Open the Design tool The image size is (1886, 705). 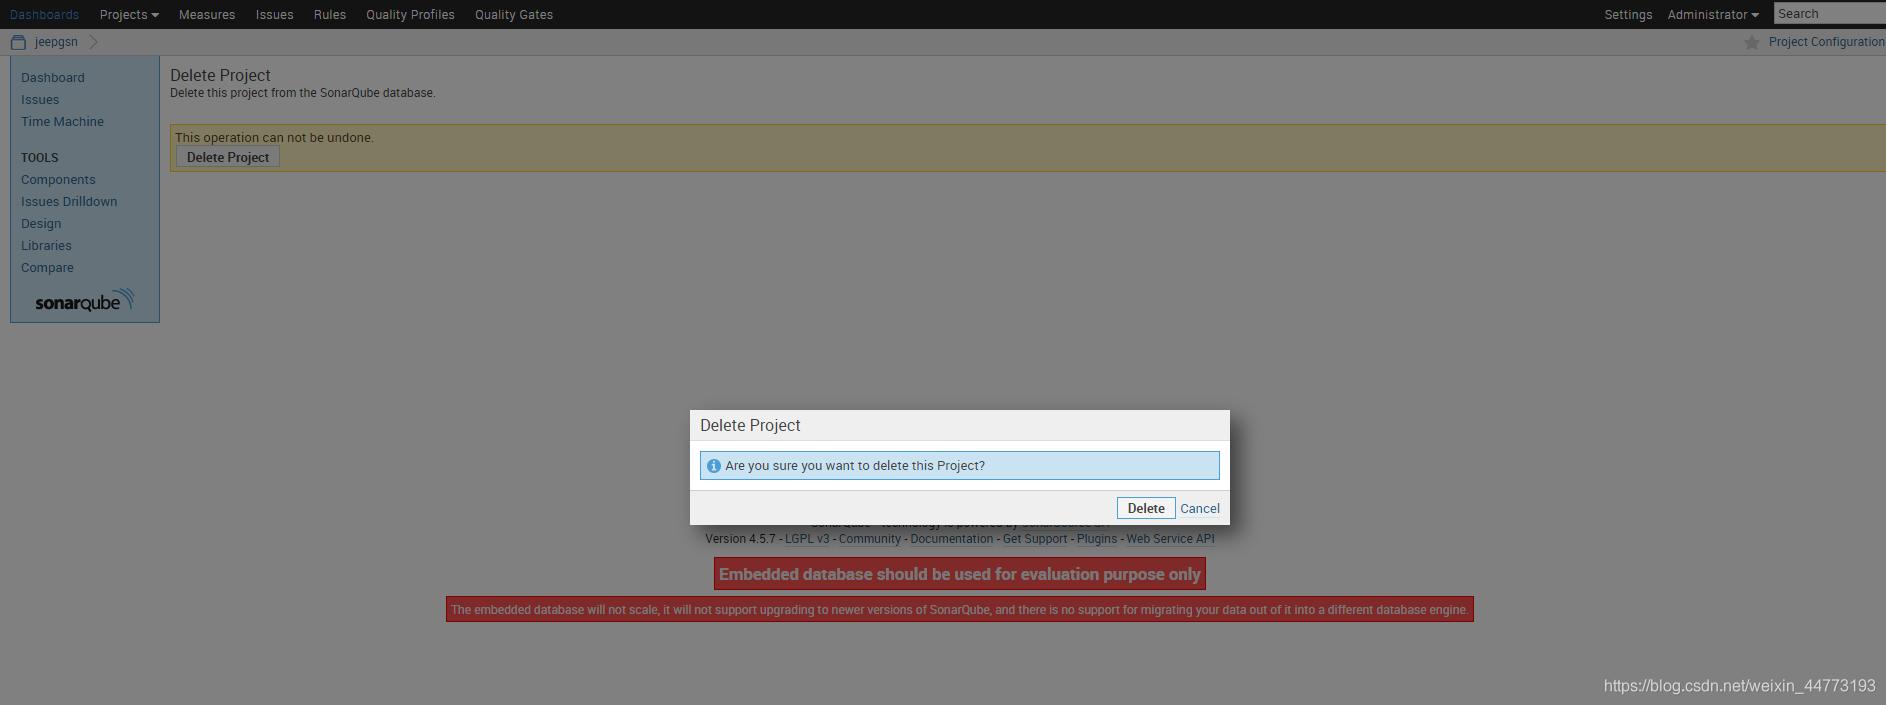pos(41,223)
